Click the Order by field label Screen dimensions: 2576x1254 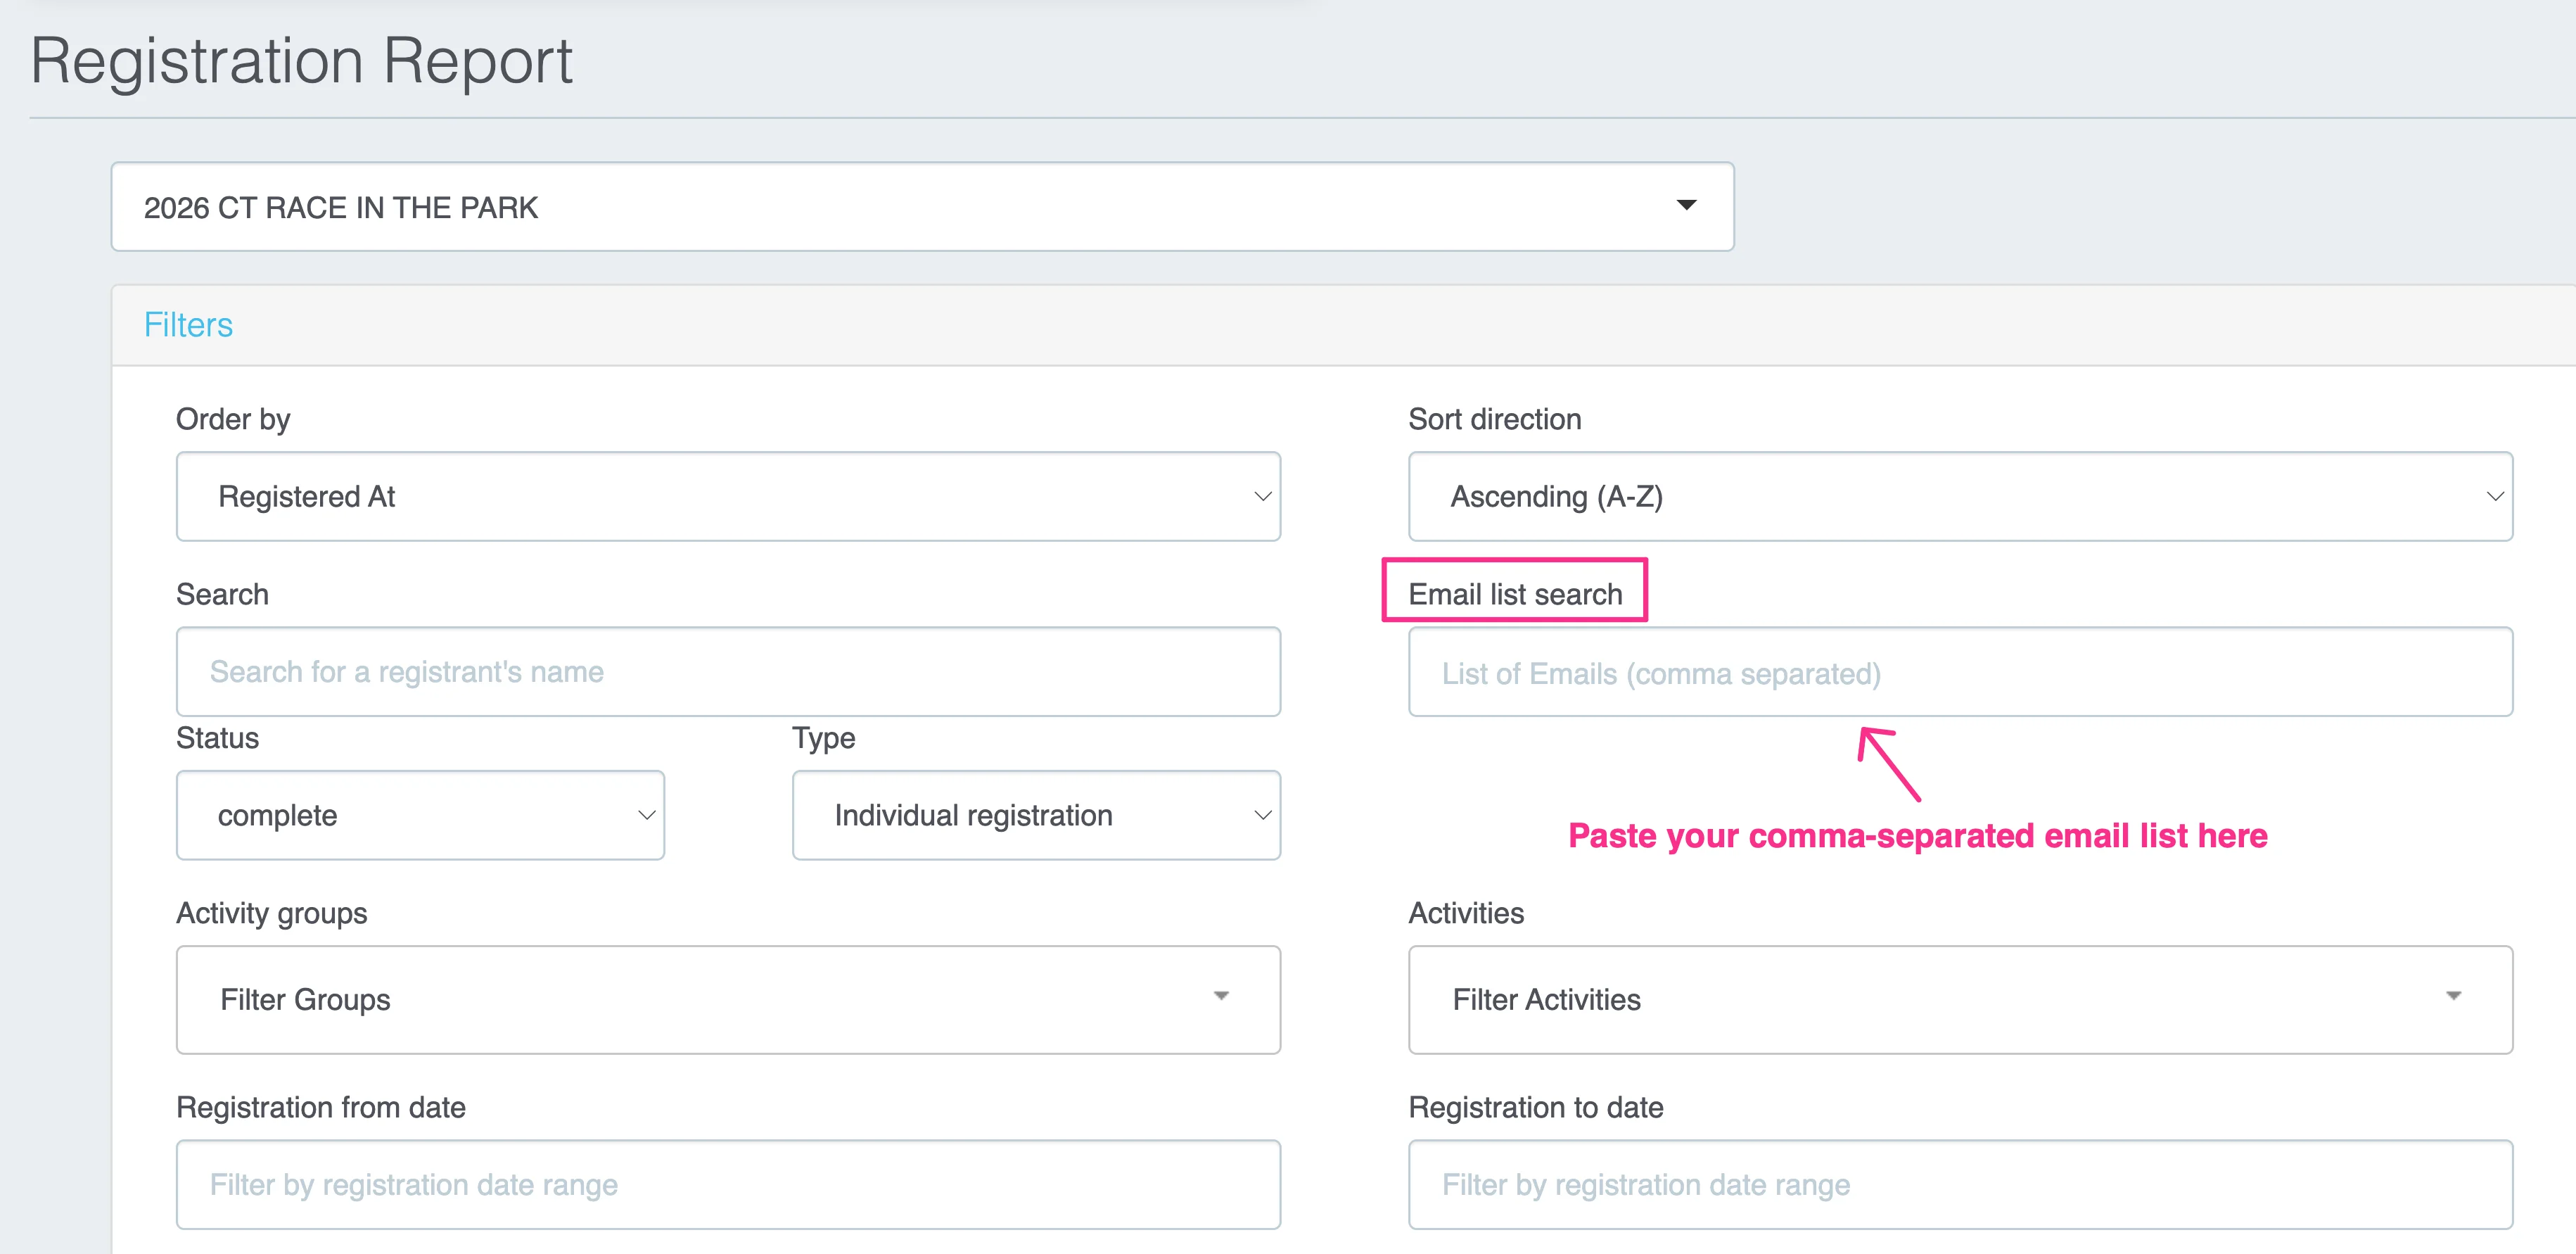[x=233, y=419]
